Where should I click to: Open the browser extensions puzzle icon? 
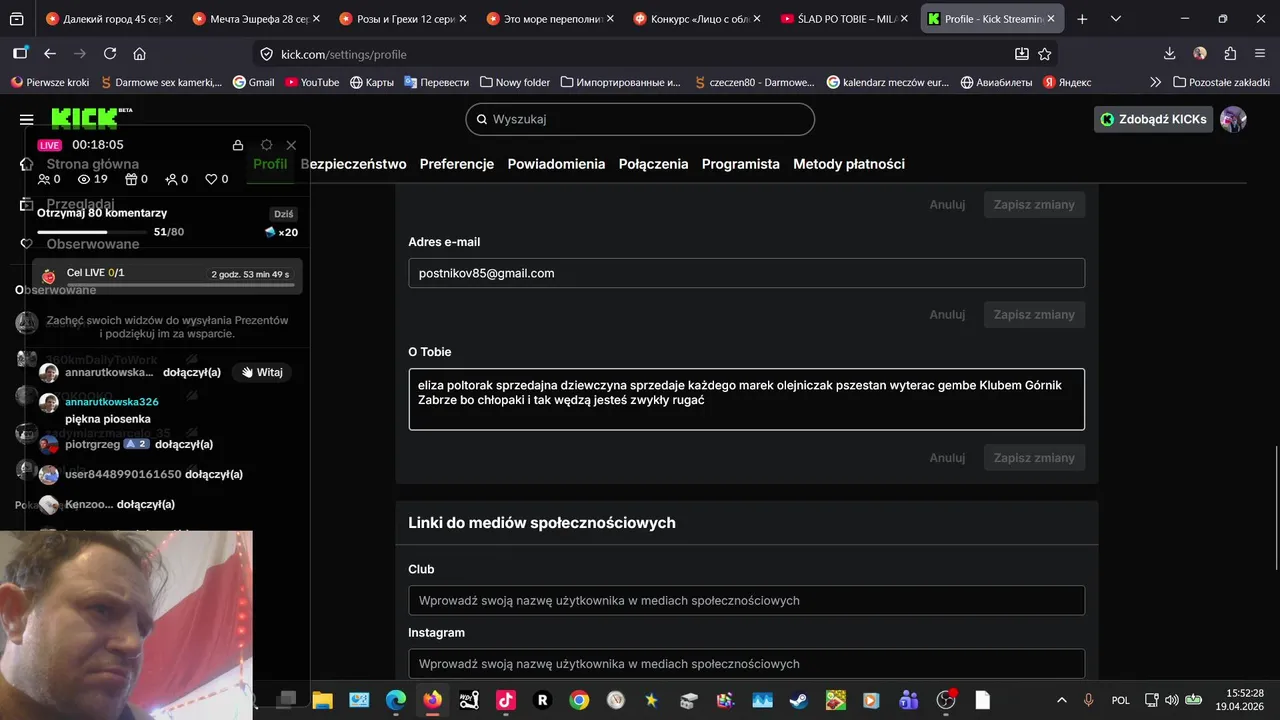pos(1230,54)
